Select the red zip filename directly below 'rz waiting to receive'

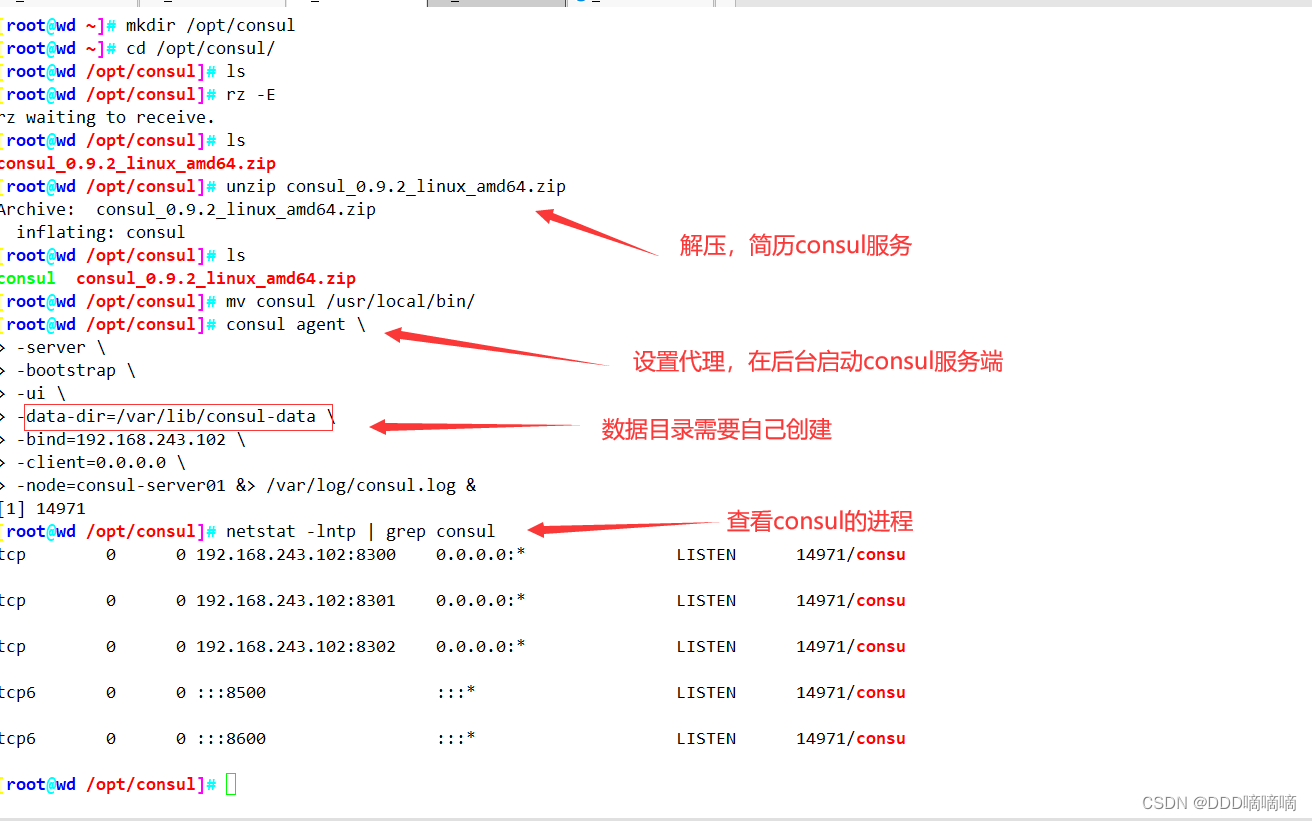point(137,163)
